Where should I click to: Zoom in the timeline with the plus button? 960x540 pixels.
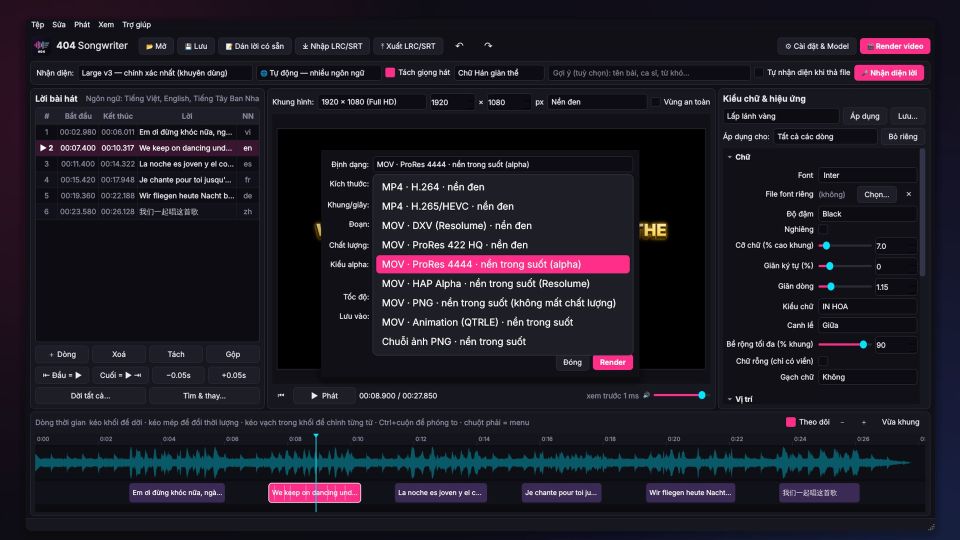[864, 422]
